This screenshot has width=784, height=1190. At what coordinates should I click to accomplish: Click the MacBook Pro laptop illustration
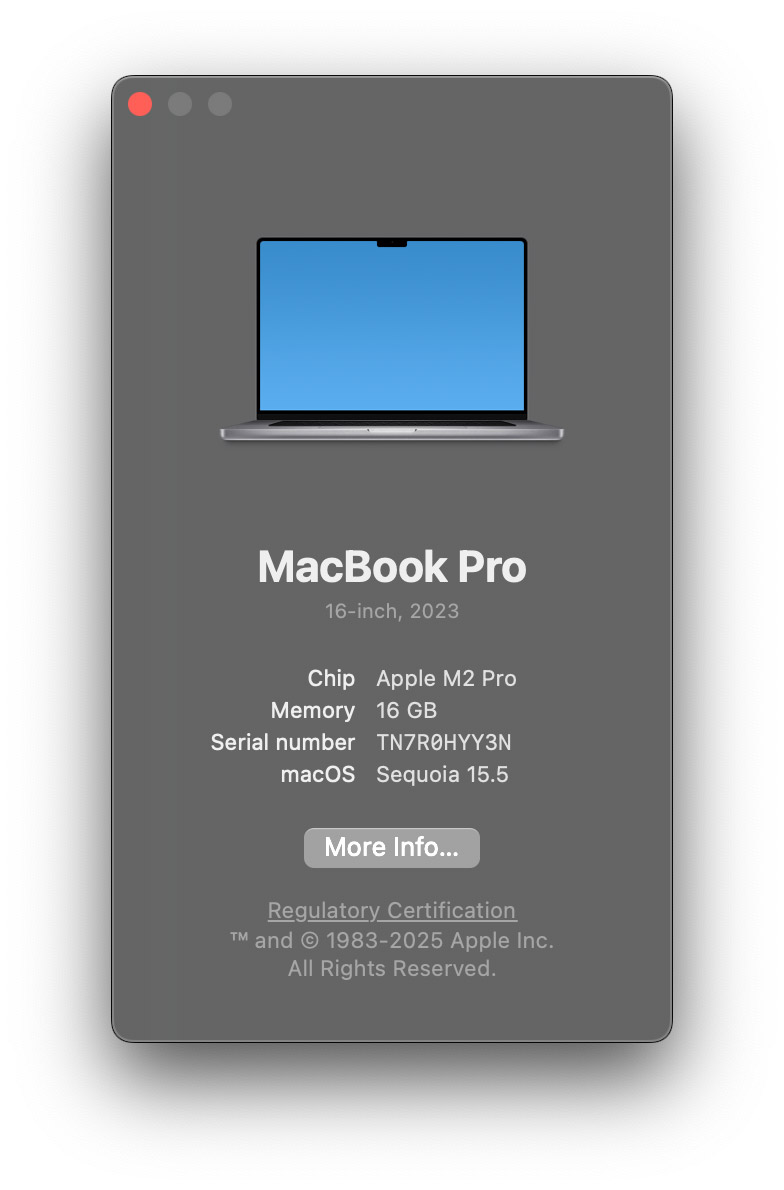pyautogui.click(x=392, y=338)
